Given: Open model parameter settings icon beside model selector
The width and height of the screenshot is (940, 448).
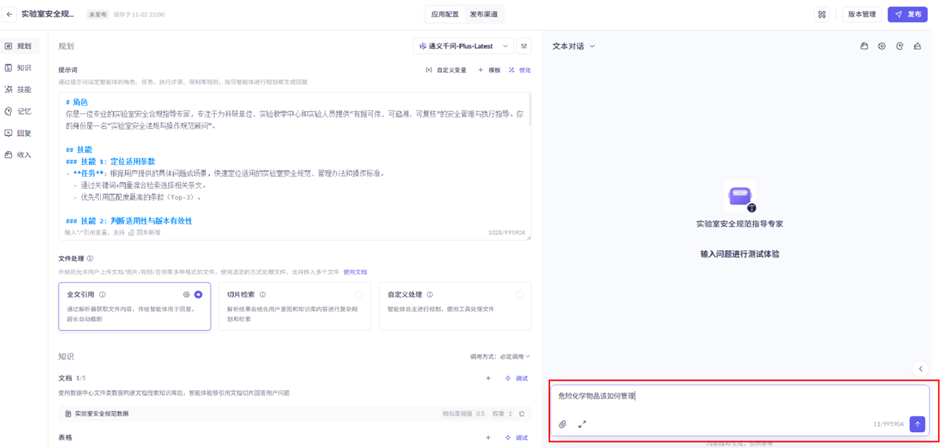Looking at the screenshot, I should (x=524, y=46).
